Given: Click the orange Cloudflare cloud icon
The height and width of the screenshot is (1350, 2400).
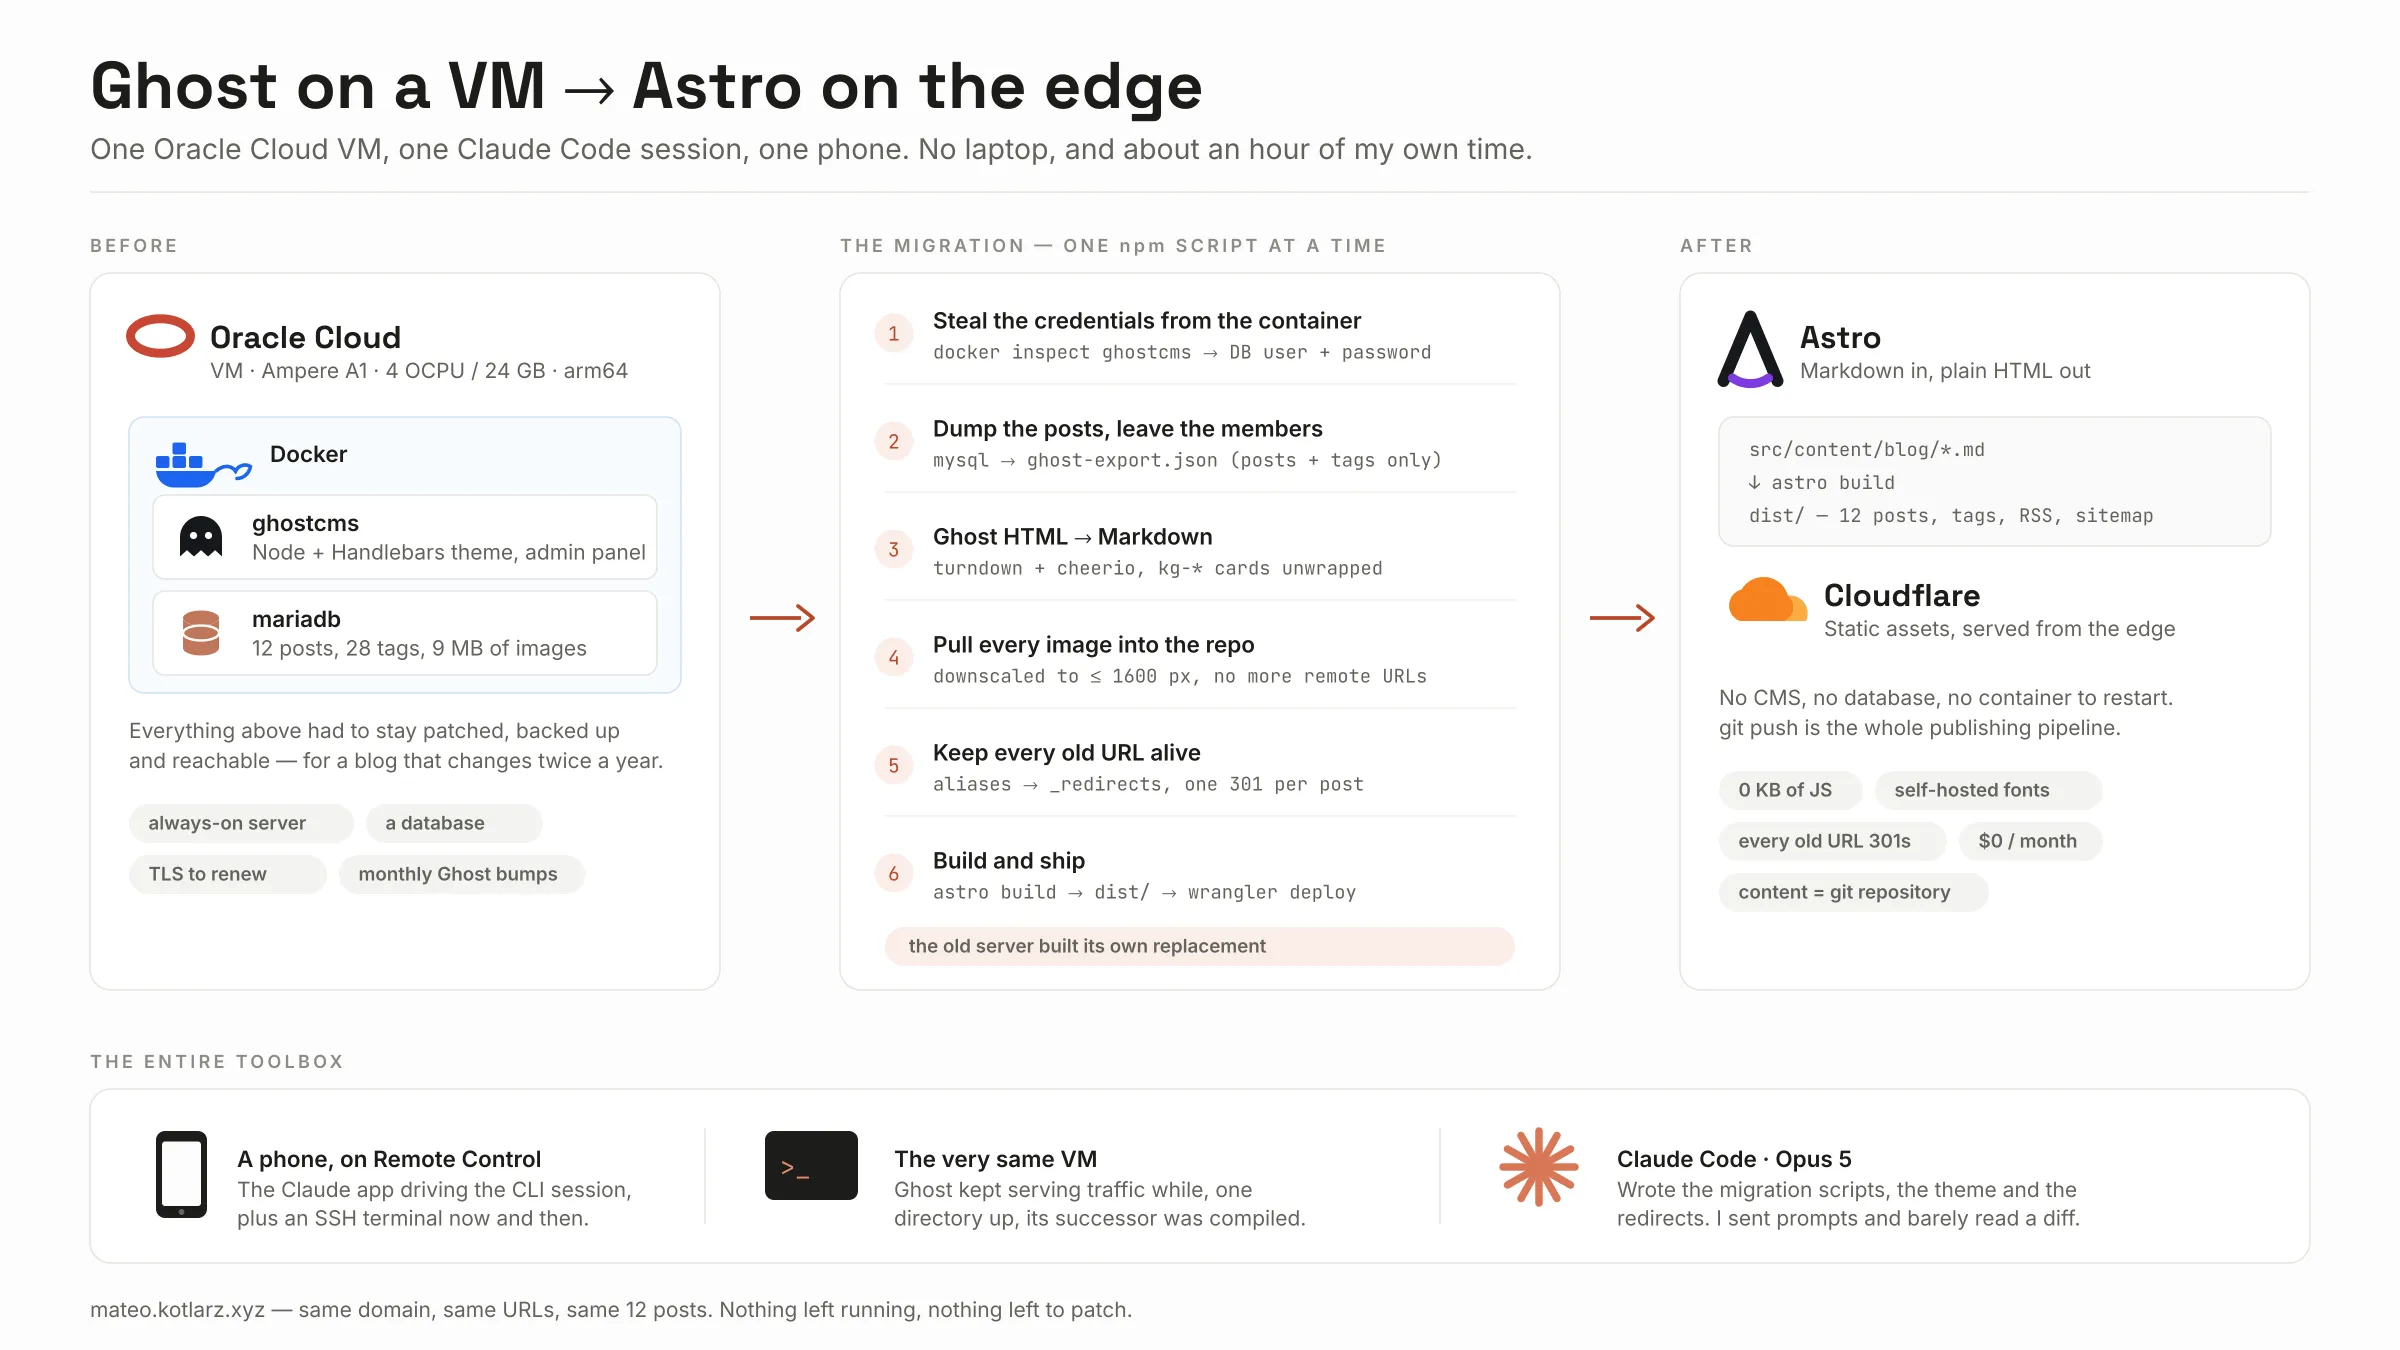Looking at the screenshot, I should tap(1767, 600).
